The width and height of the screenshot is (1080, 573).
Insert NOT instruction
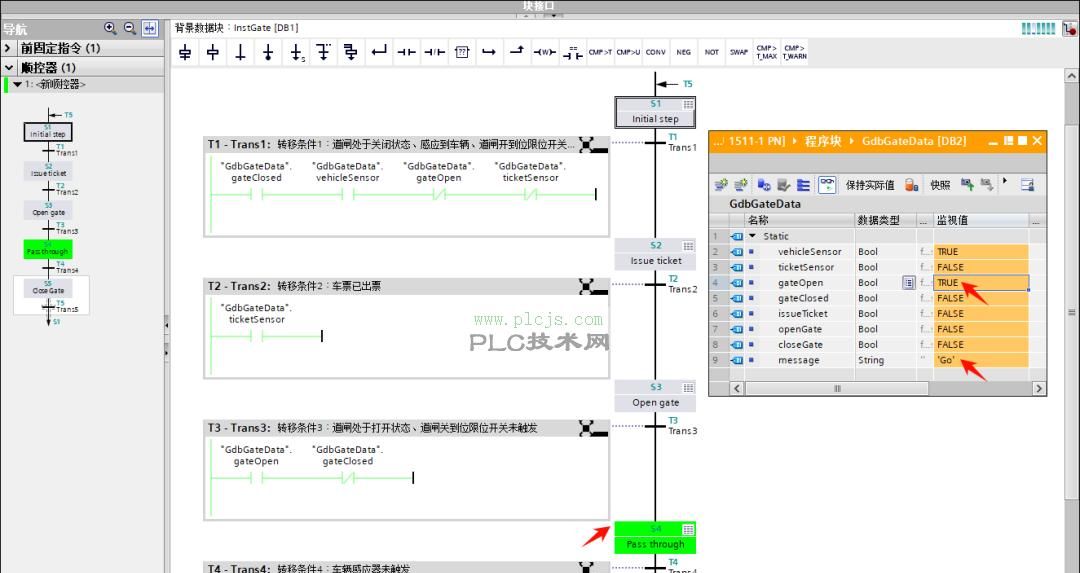coord(712,52)
